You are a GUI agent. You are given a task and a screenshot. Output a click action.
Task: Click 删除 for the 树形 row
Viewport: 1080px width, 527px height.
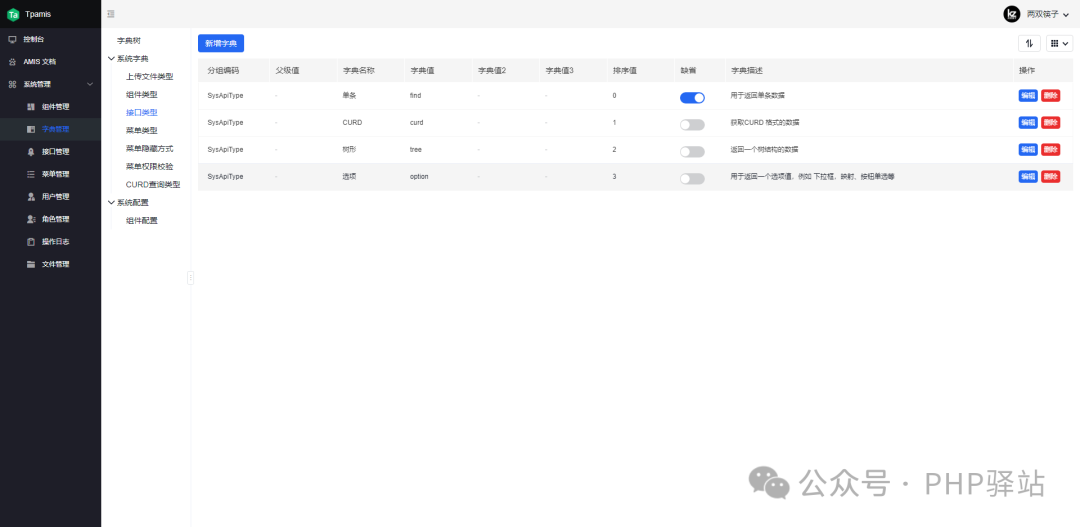pyautogui.click(x=1050, y=149)
